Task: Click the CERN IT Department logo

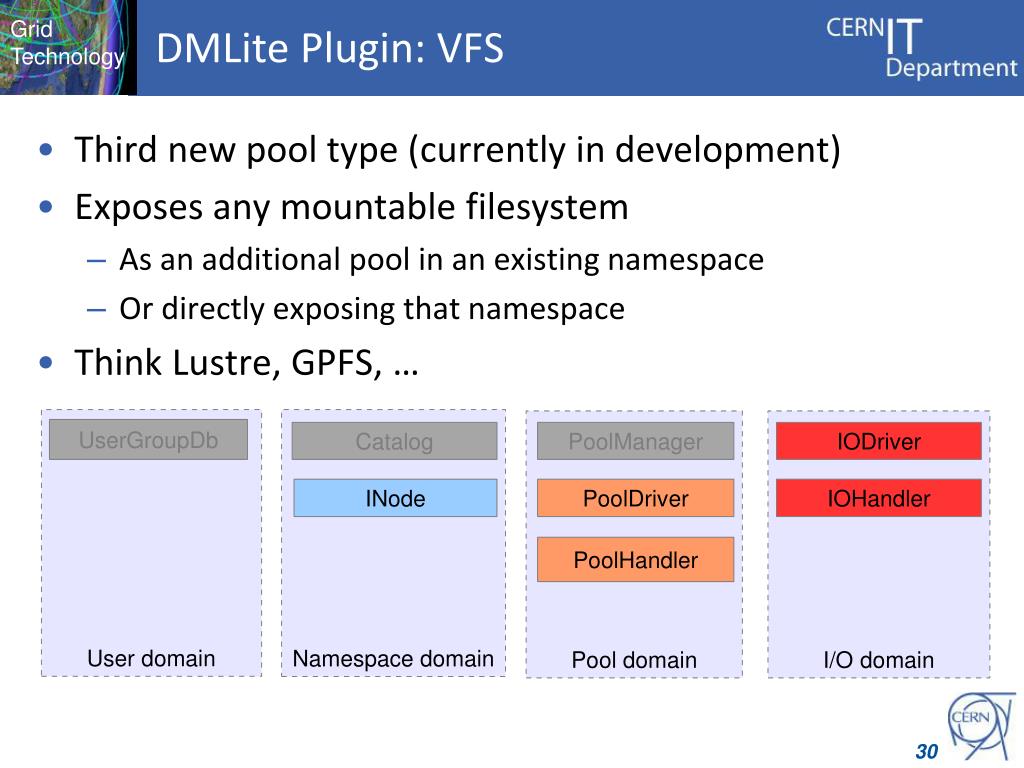Action: tap(921, 46)
